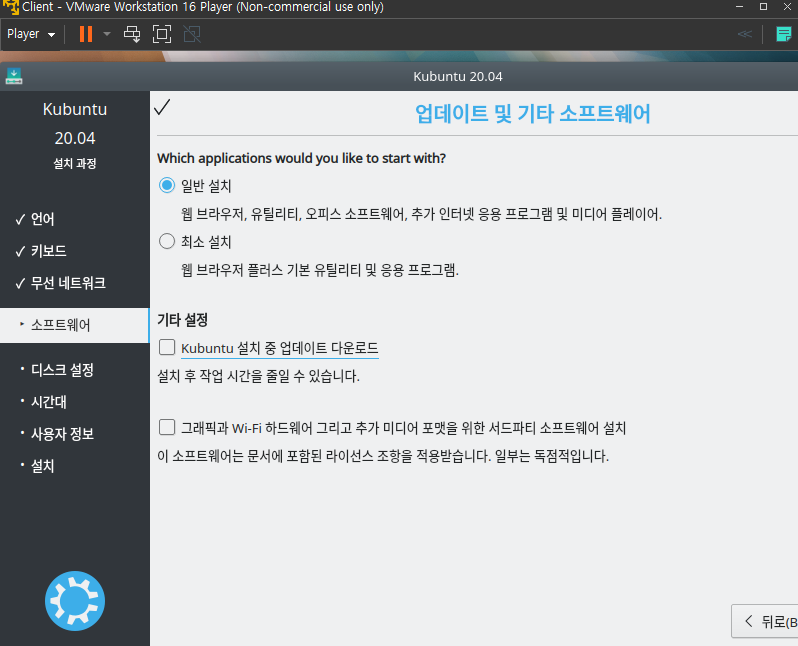Select the 사용자 정보 step in the sidebar

click(62, 434)
